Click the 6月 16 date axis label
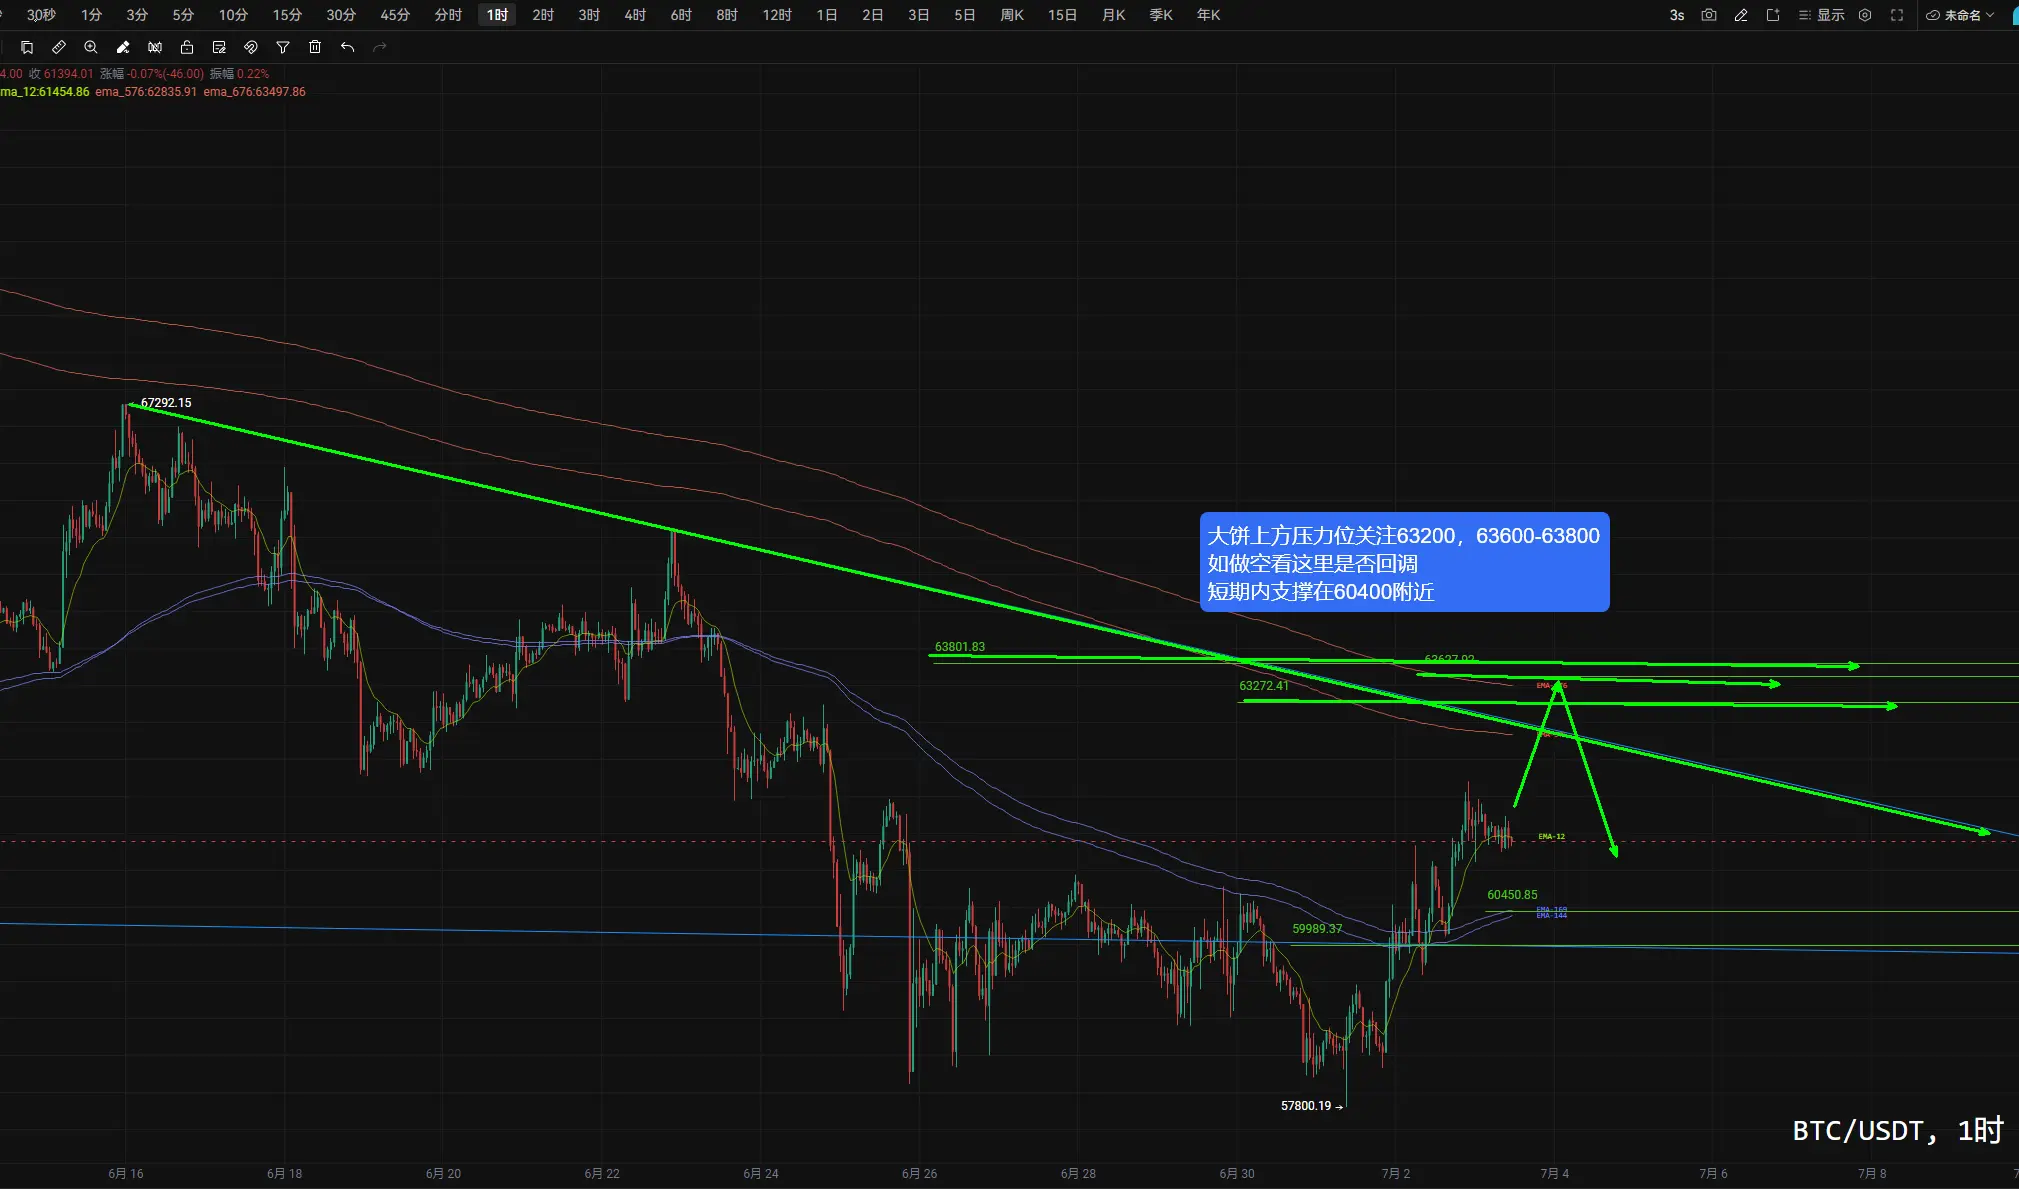The image size is (2019, 1189). [126, 1174]
